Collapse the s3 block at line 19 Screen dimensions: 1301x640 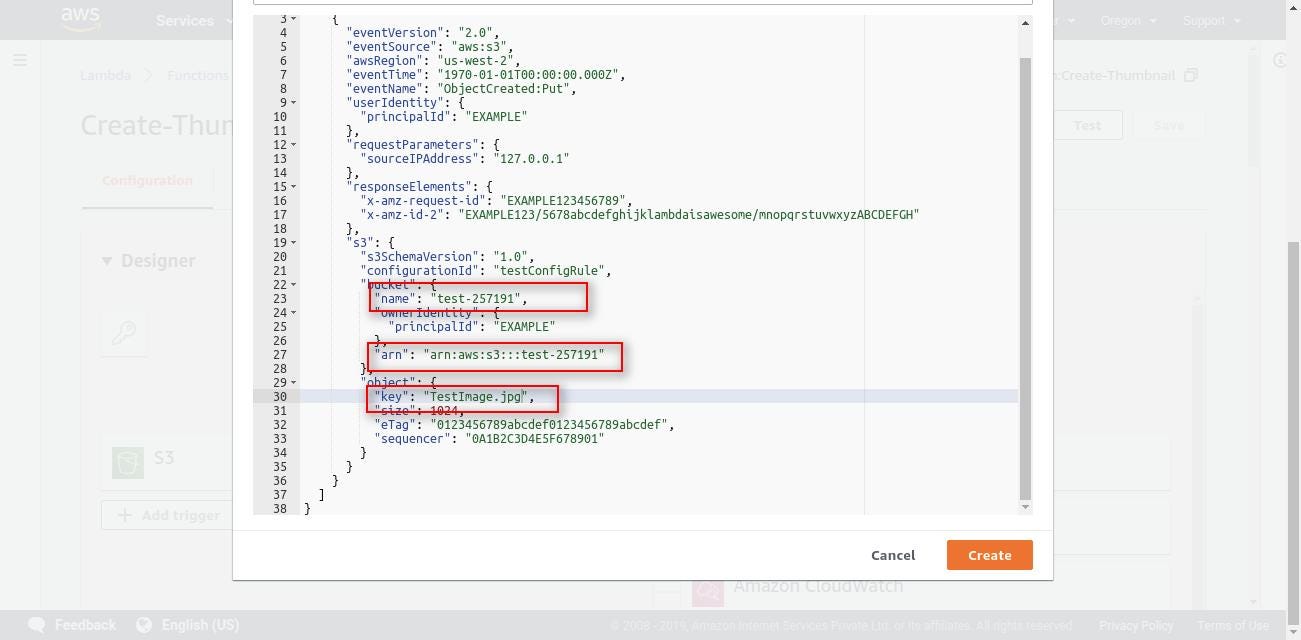tap(293, 242)
